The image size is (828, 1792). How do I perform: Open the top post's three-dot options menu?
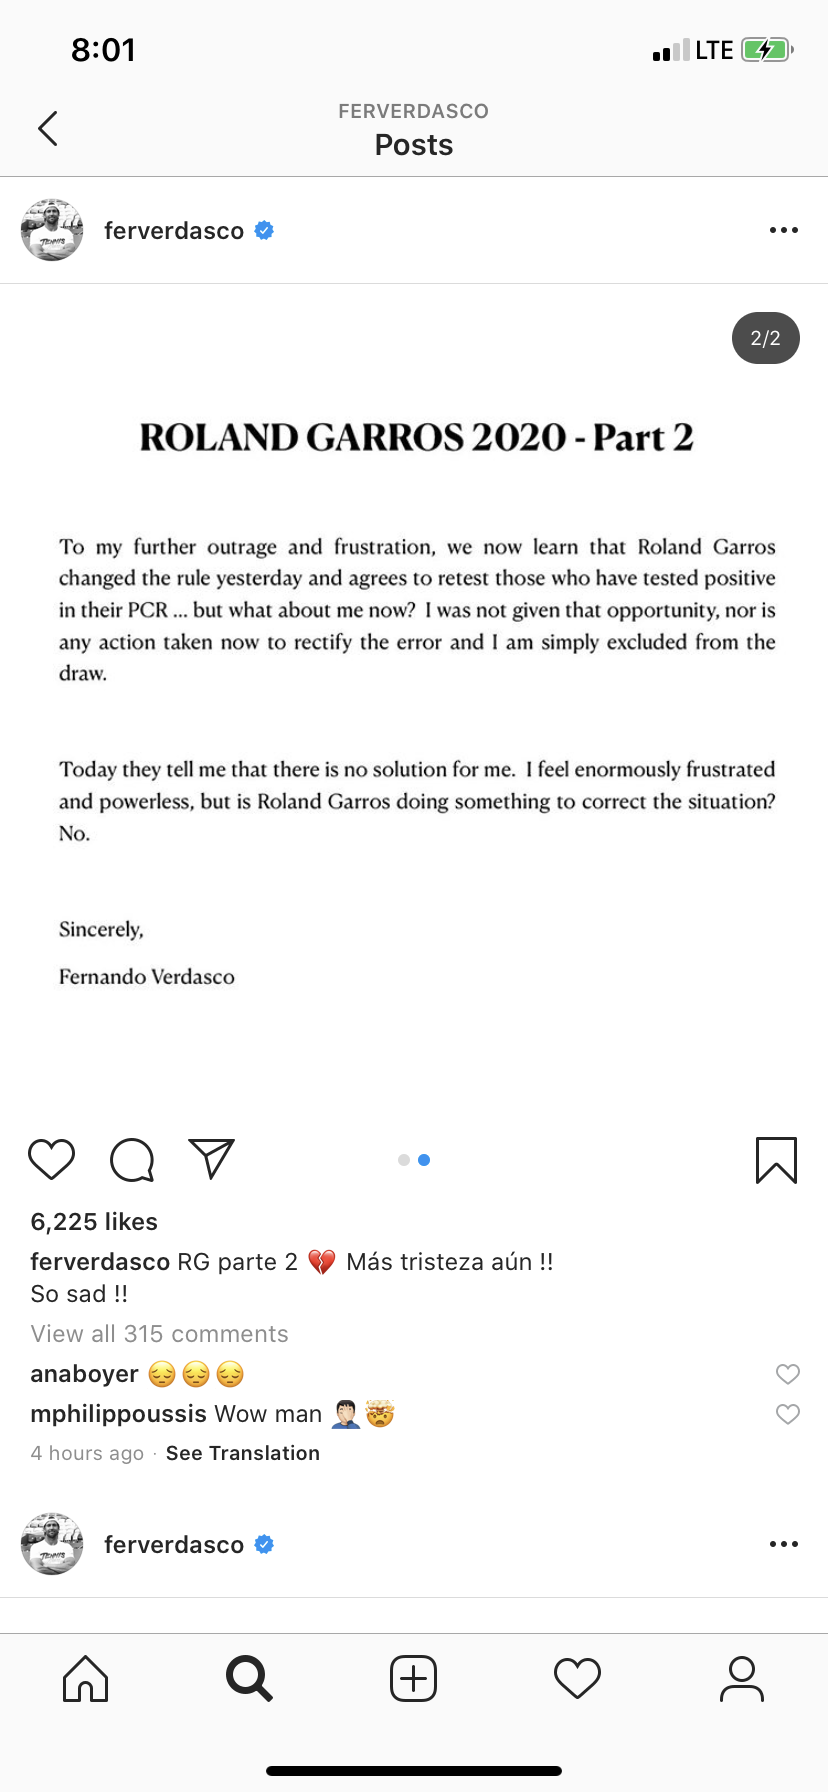784,231
